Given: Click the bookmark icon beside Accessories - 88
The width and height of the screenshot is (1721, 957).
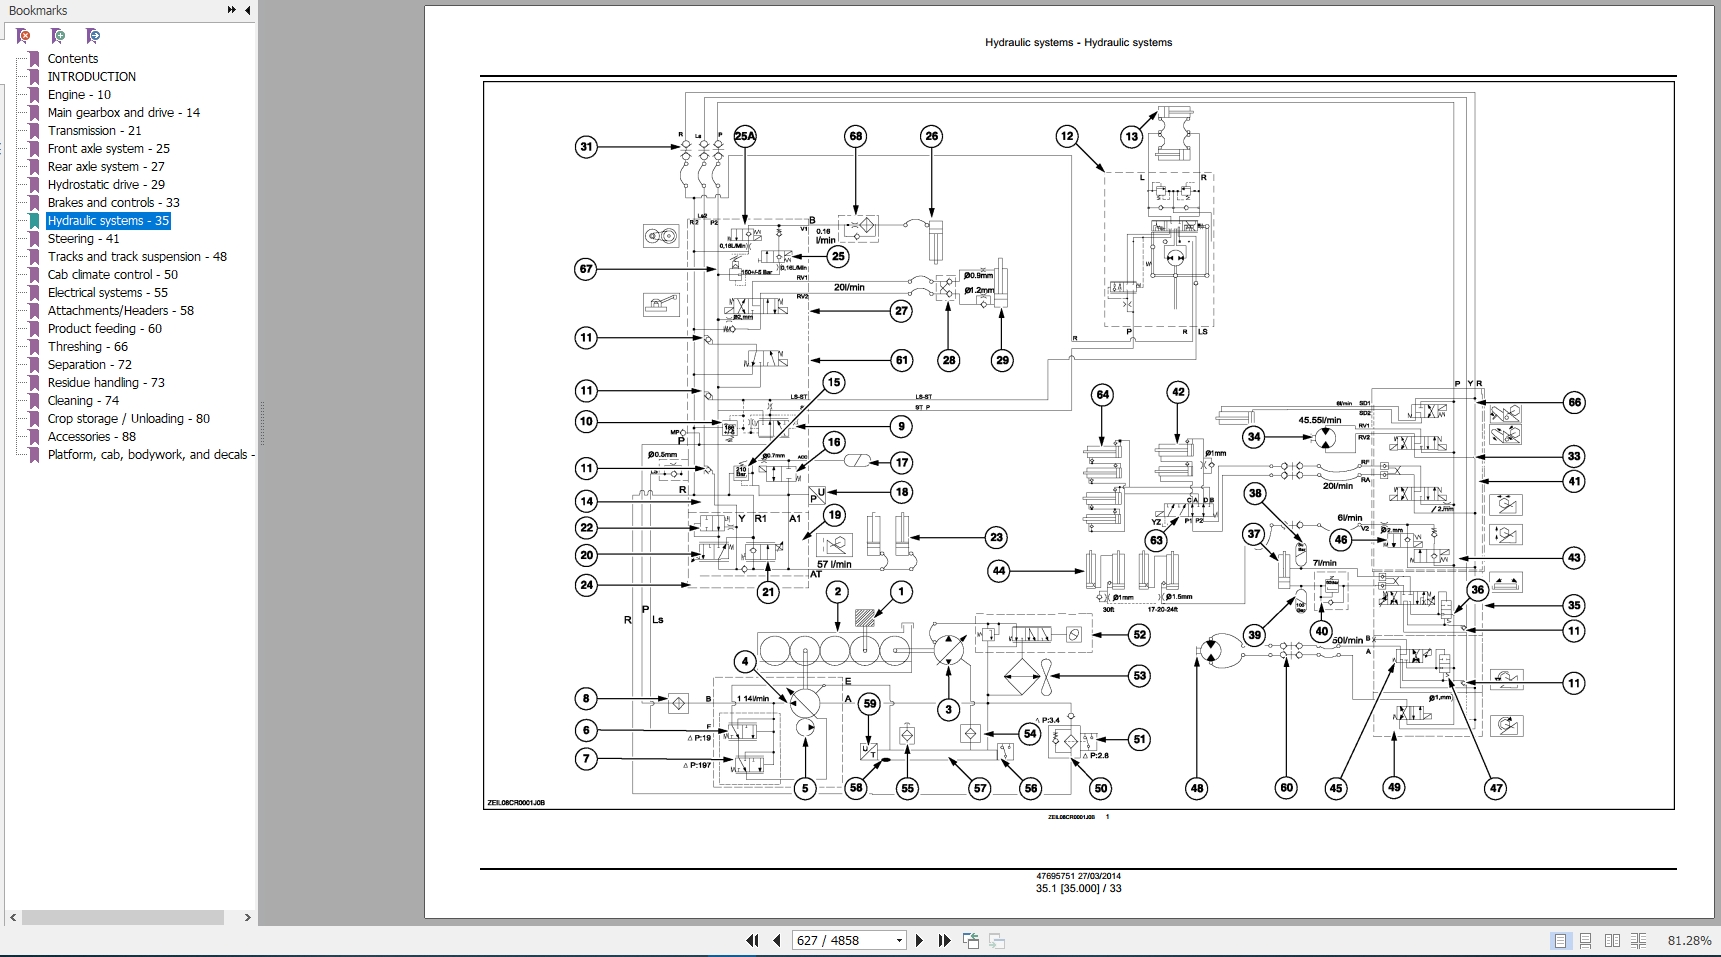Looking at the screenshot, I should [34, 437].
